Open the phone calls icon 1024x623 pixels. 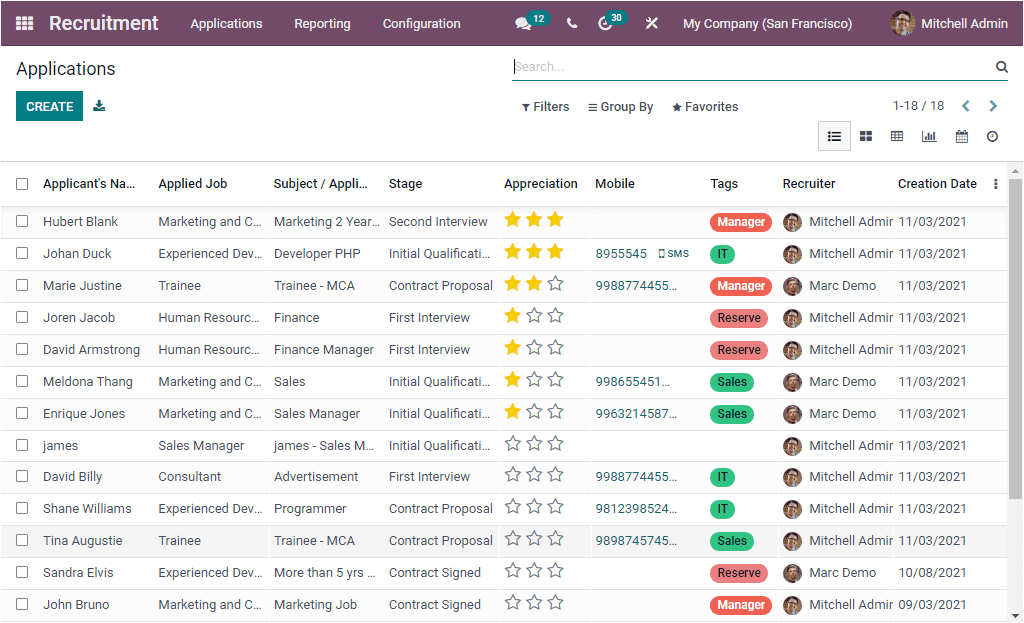[x=571, y=22]
